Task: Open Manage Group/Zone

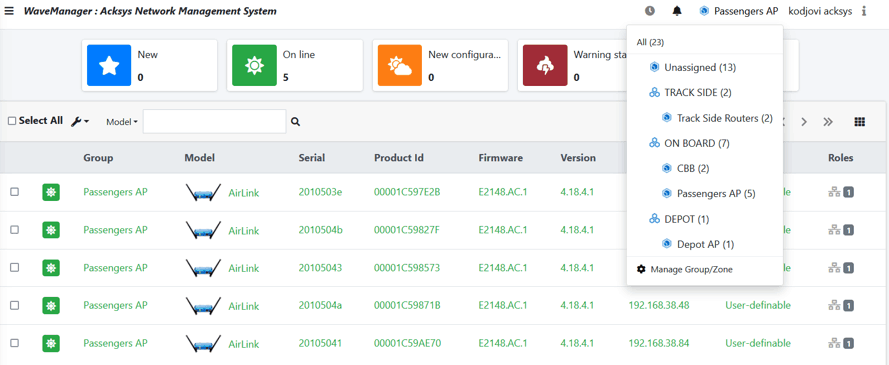Action: [691, 269]
